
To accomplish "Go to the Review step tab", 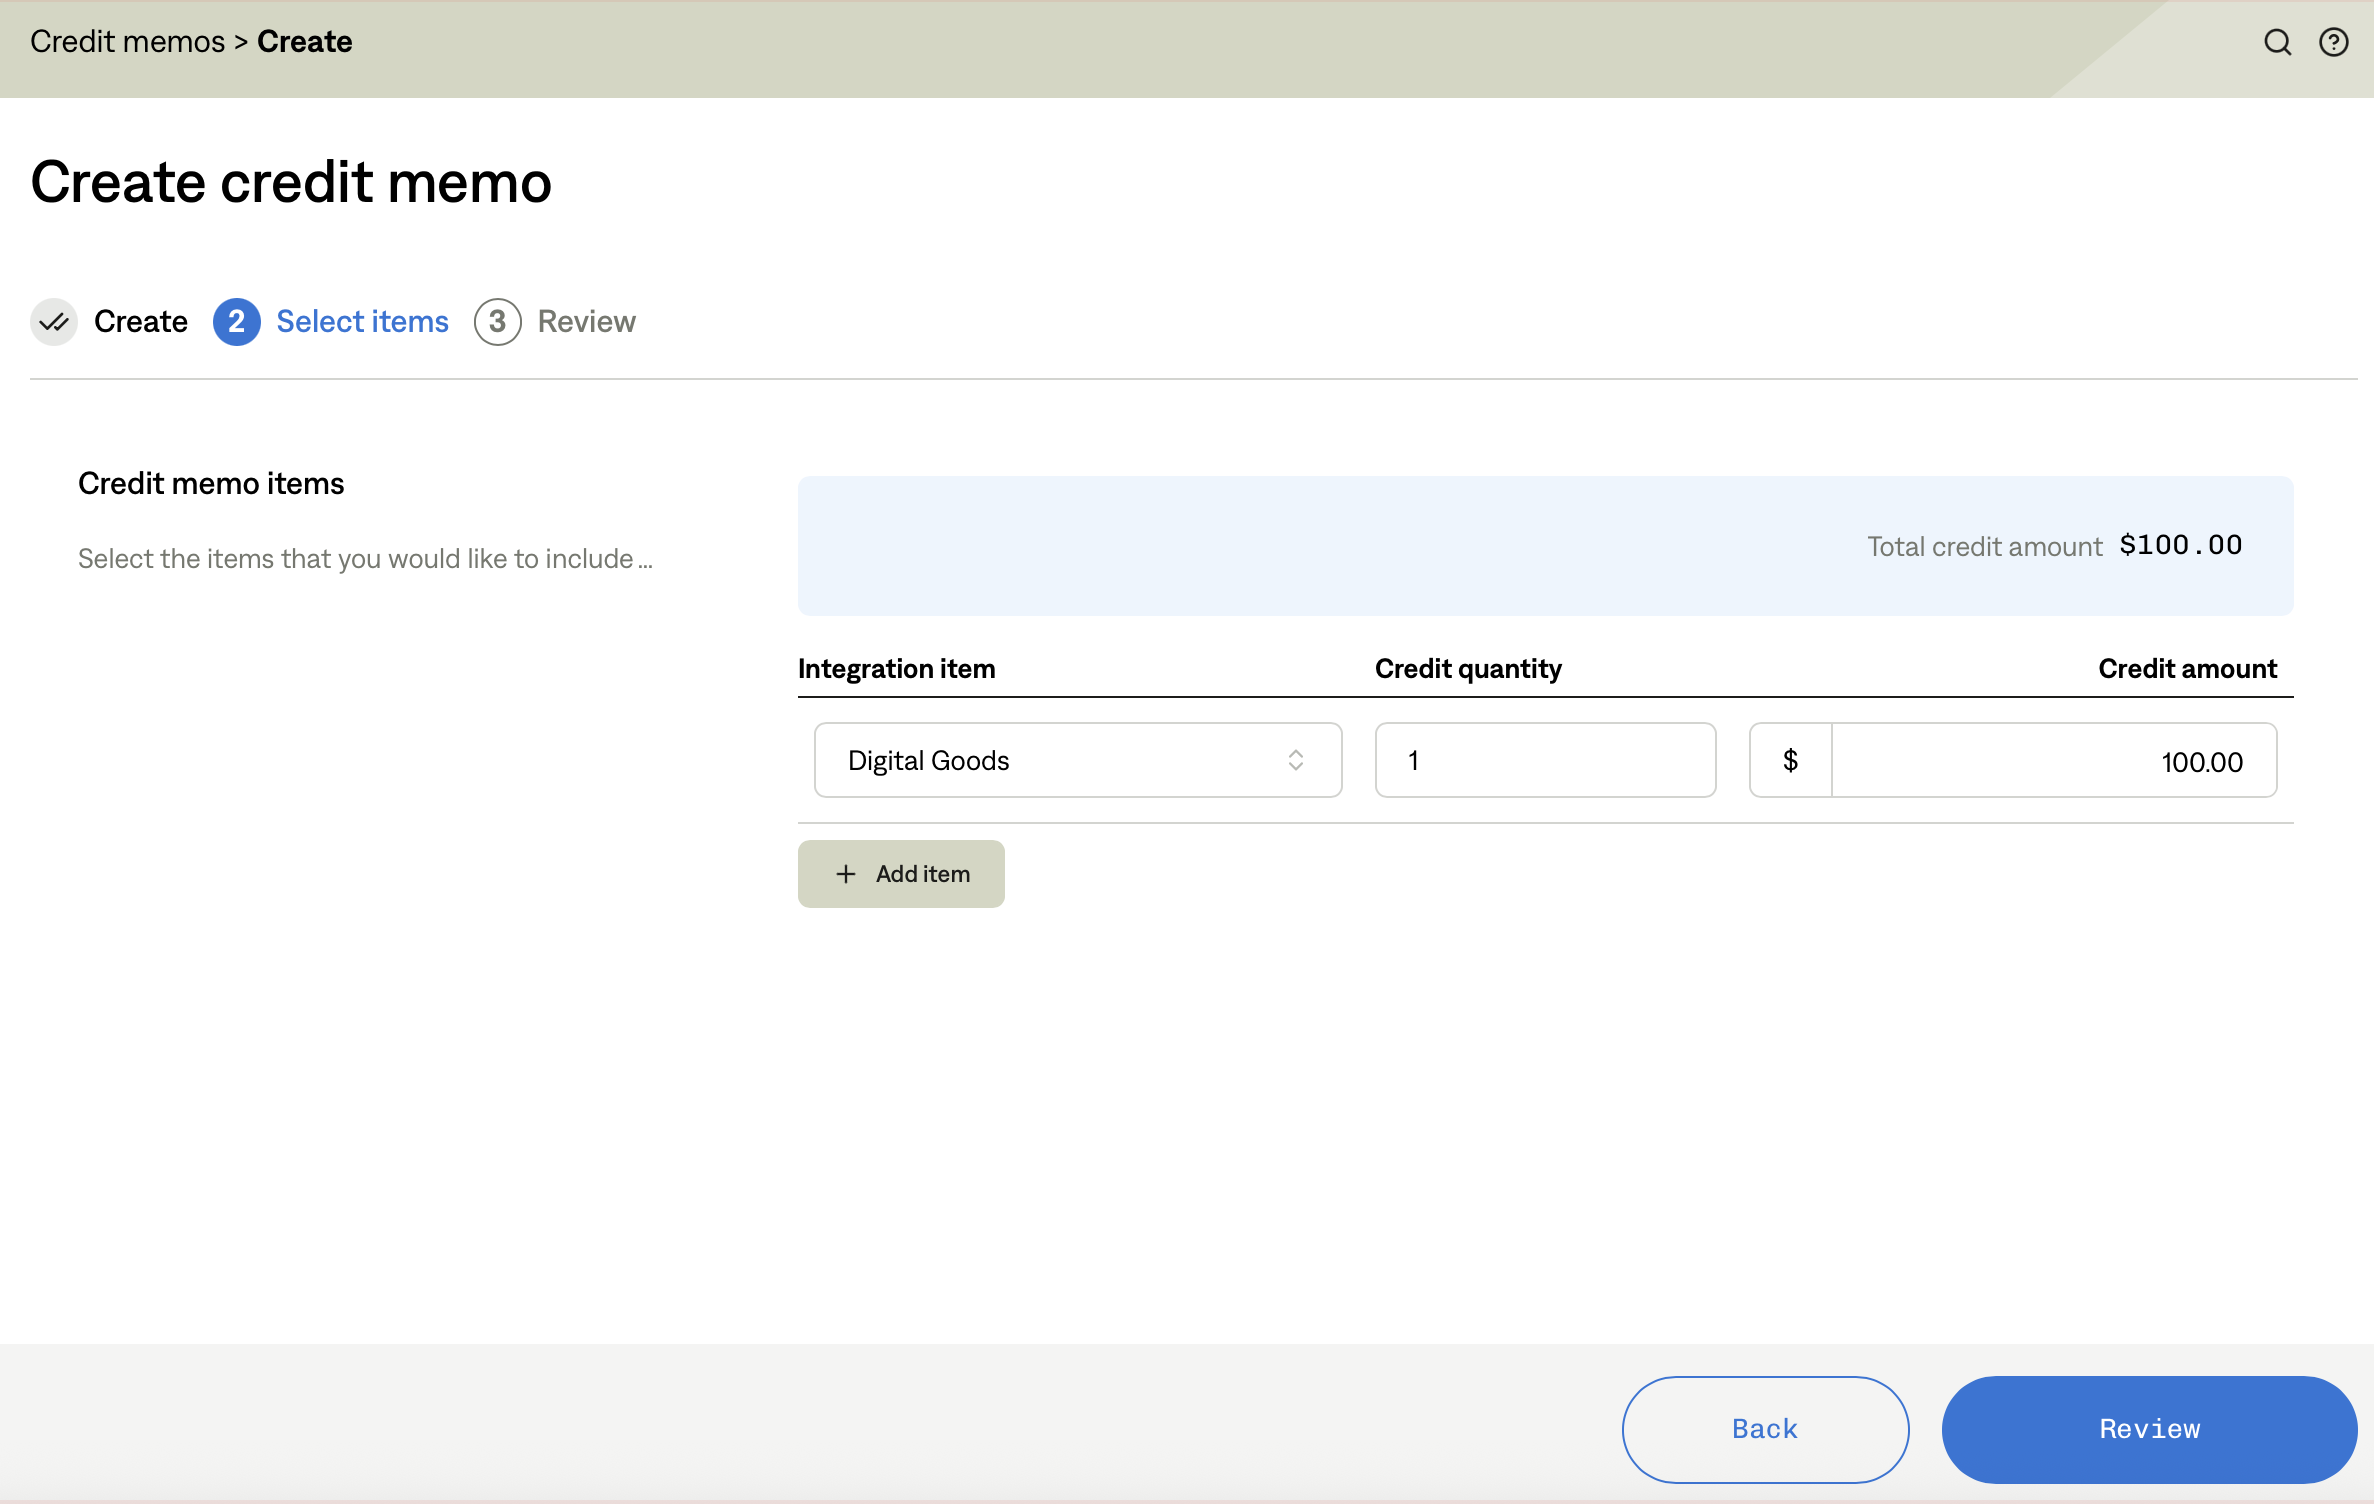I will (586, 322).
